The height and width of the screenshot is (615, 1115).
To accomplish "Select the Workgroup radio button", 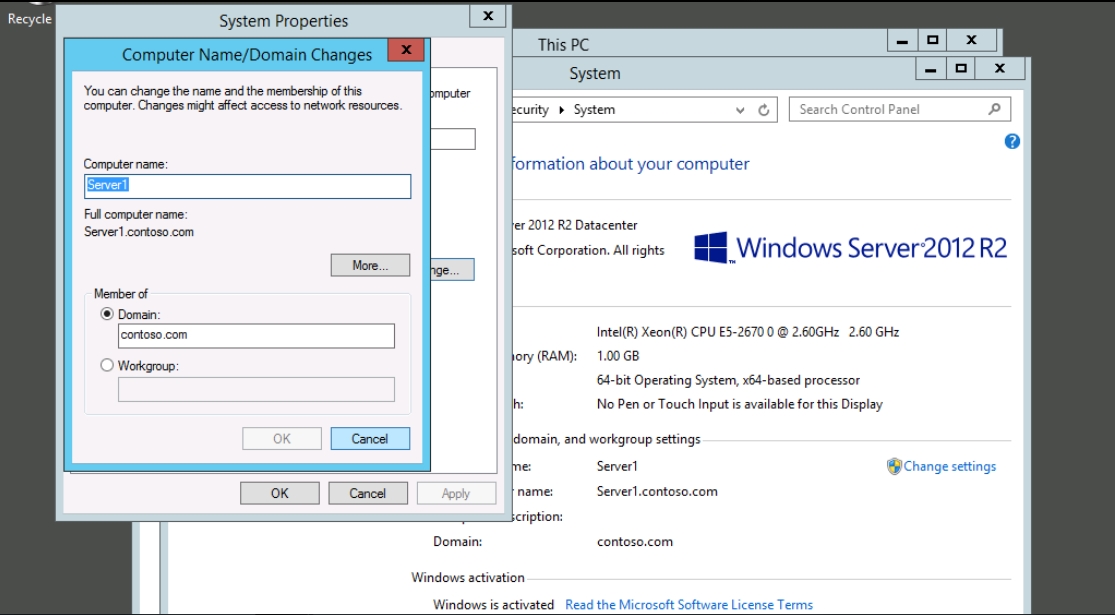I will point(107,365).
